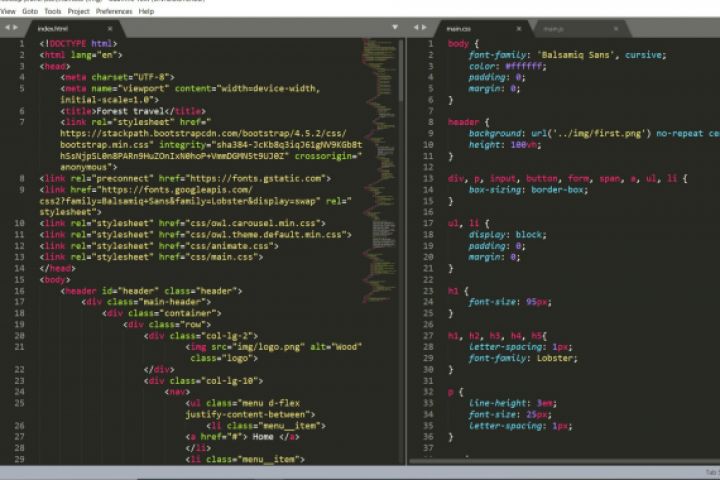Click the img src="img/logo.png" line
The width and height of the screenshot is (720, 480).
pyautogui.click(x=274, y=347)
